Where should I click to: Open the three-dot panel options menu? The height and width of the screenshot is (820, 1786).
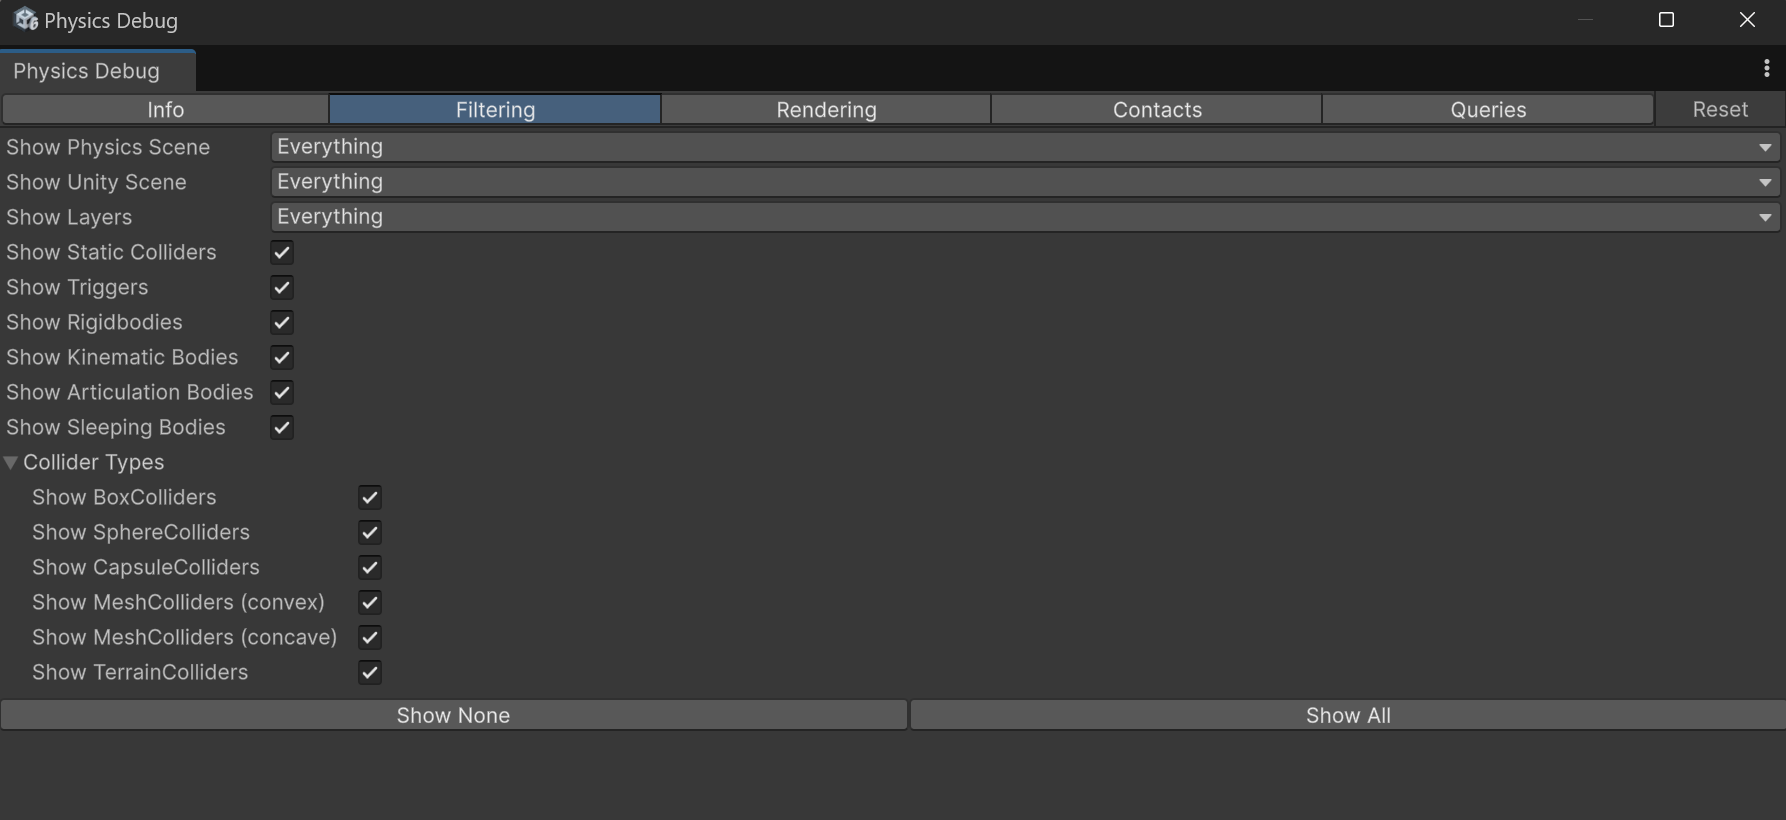(x=1766, y=68)
